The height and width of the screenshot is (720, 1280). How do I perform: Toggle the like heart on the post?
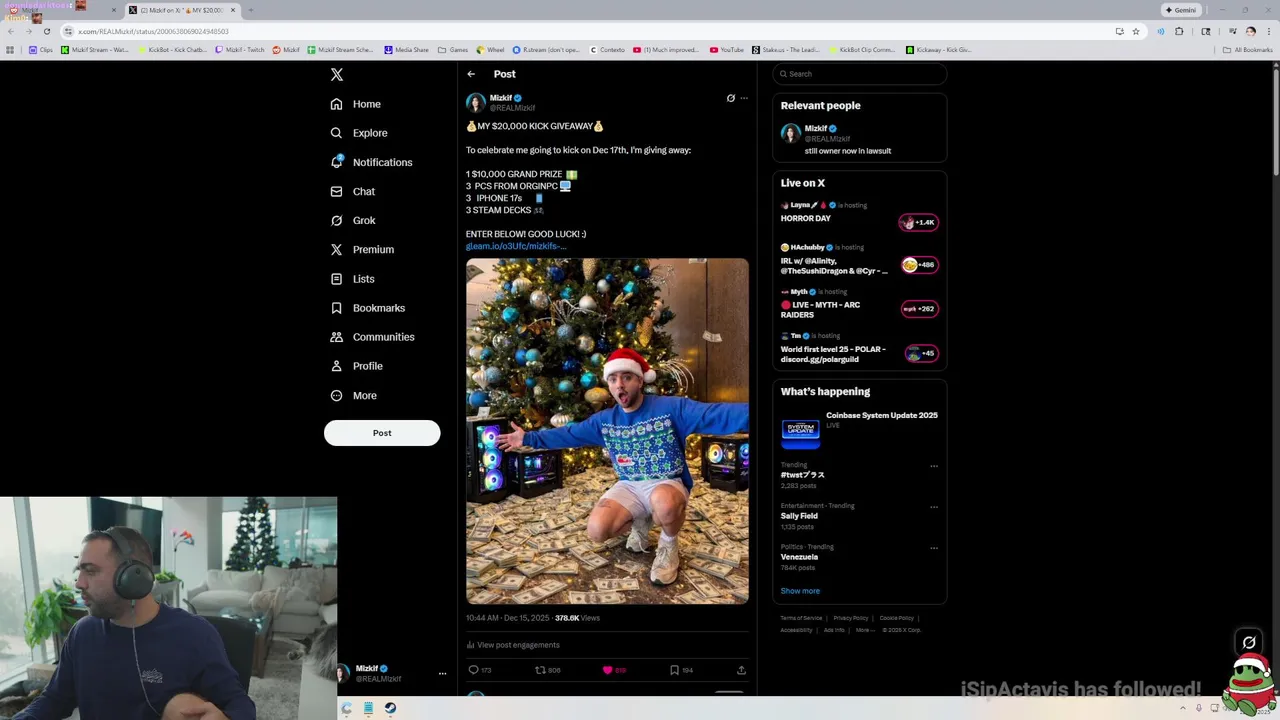(x=607, y=670)
